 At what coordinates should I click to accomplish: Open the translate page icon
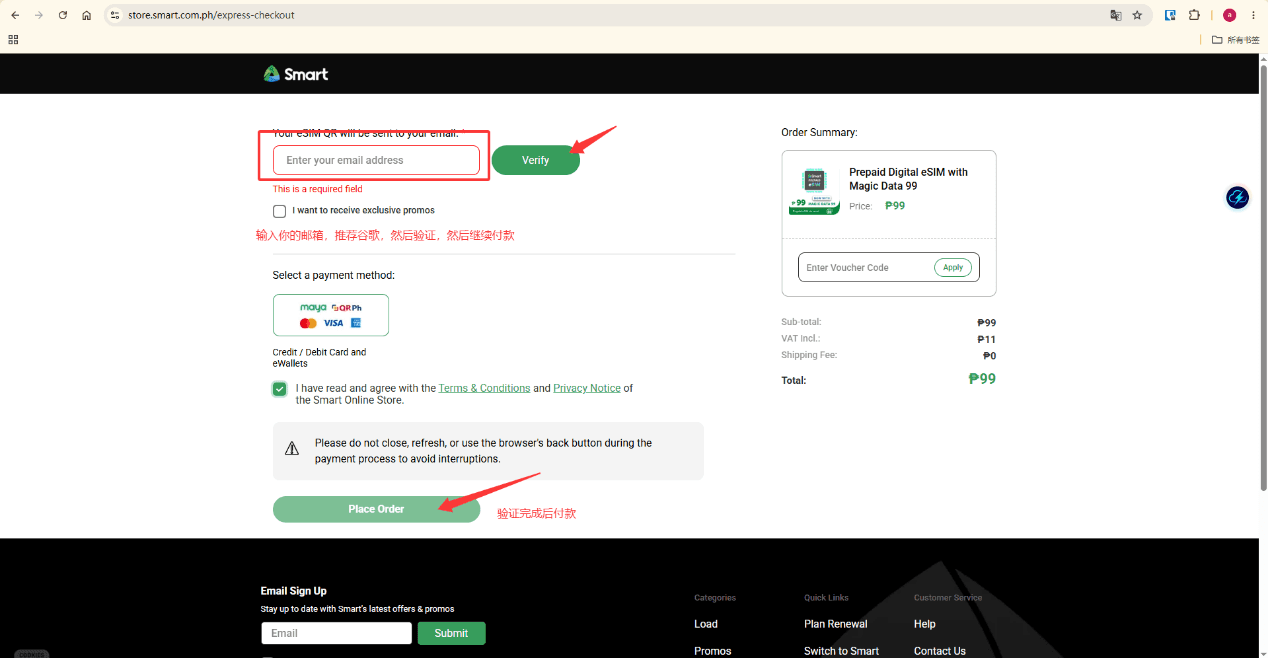click(x=1116, y=15)
